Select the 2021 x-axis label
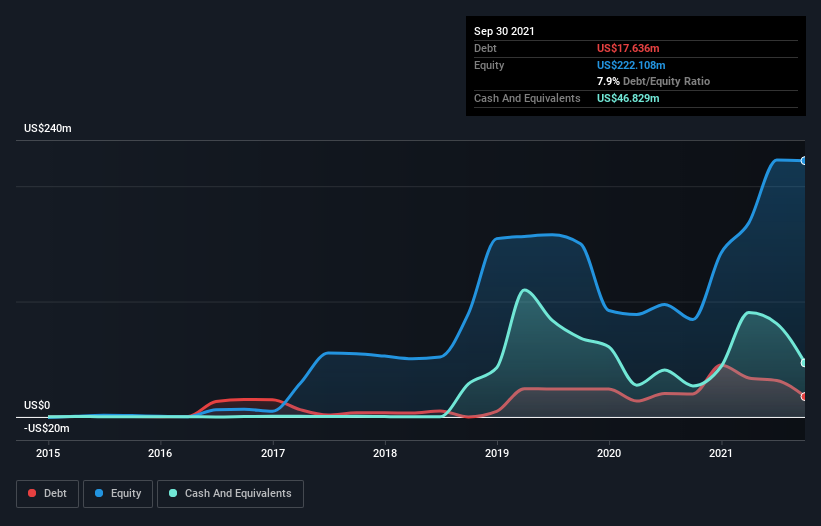This screenshot has height=526, width=821. coord(721,453)
